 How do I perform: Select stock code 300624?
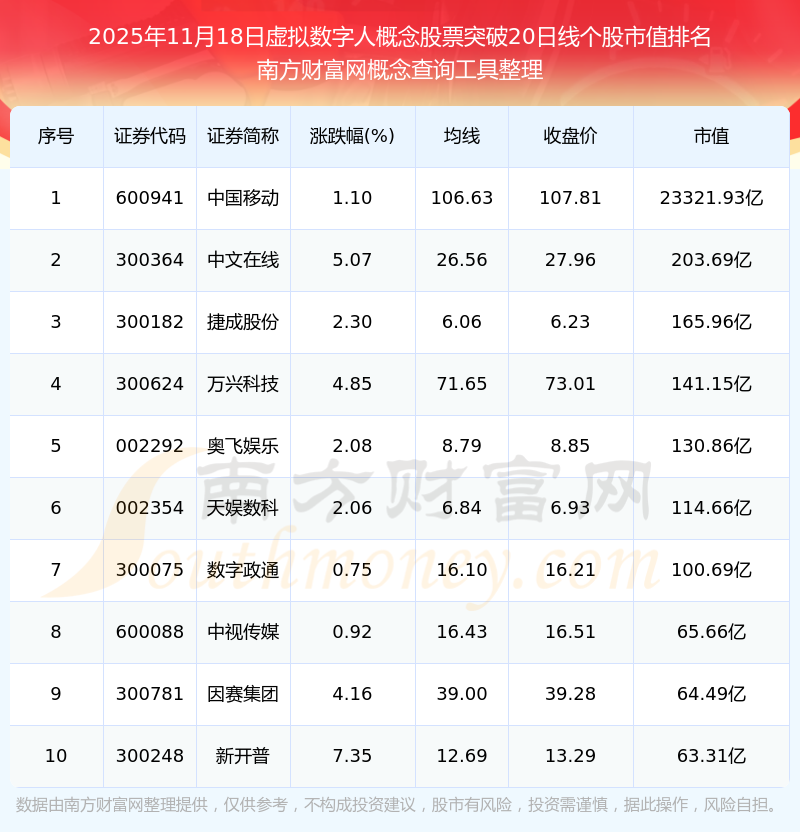(150, 384)
